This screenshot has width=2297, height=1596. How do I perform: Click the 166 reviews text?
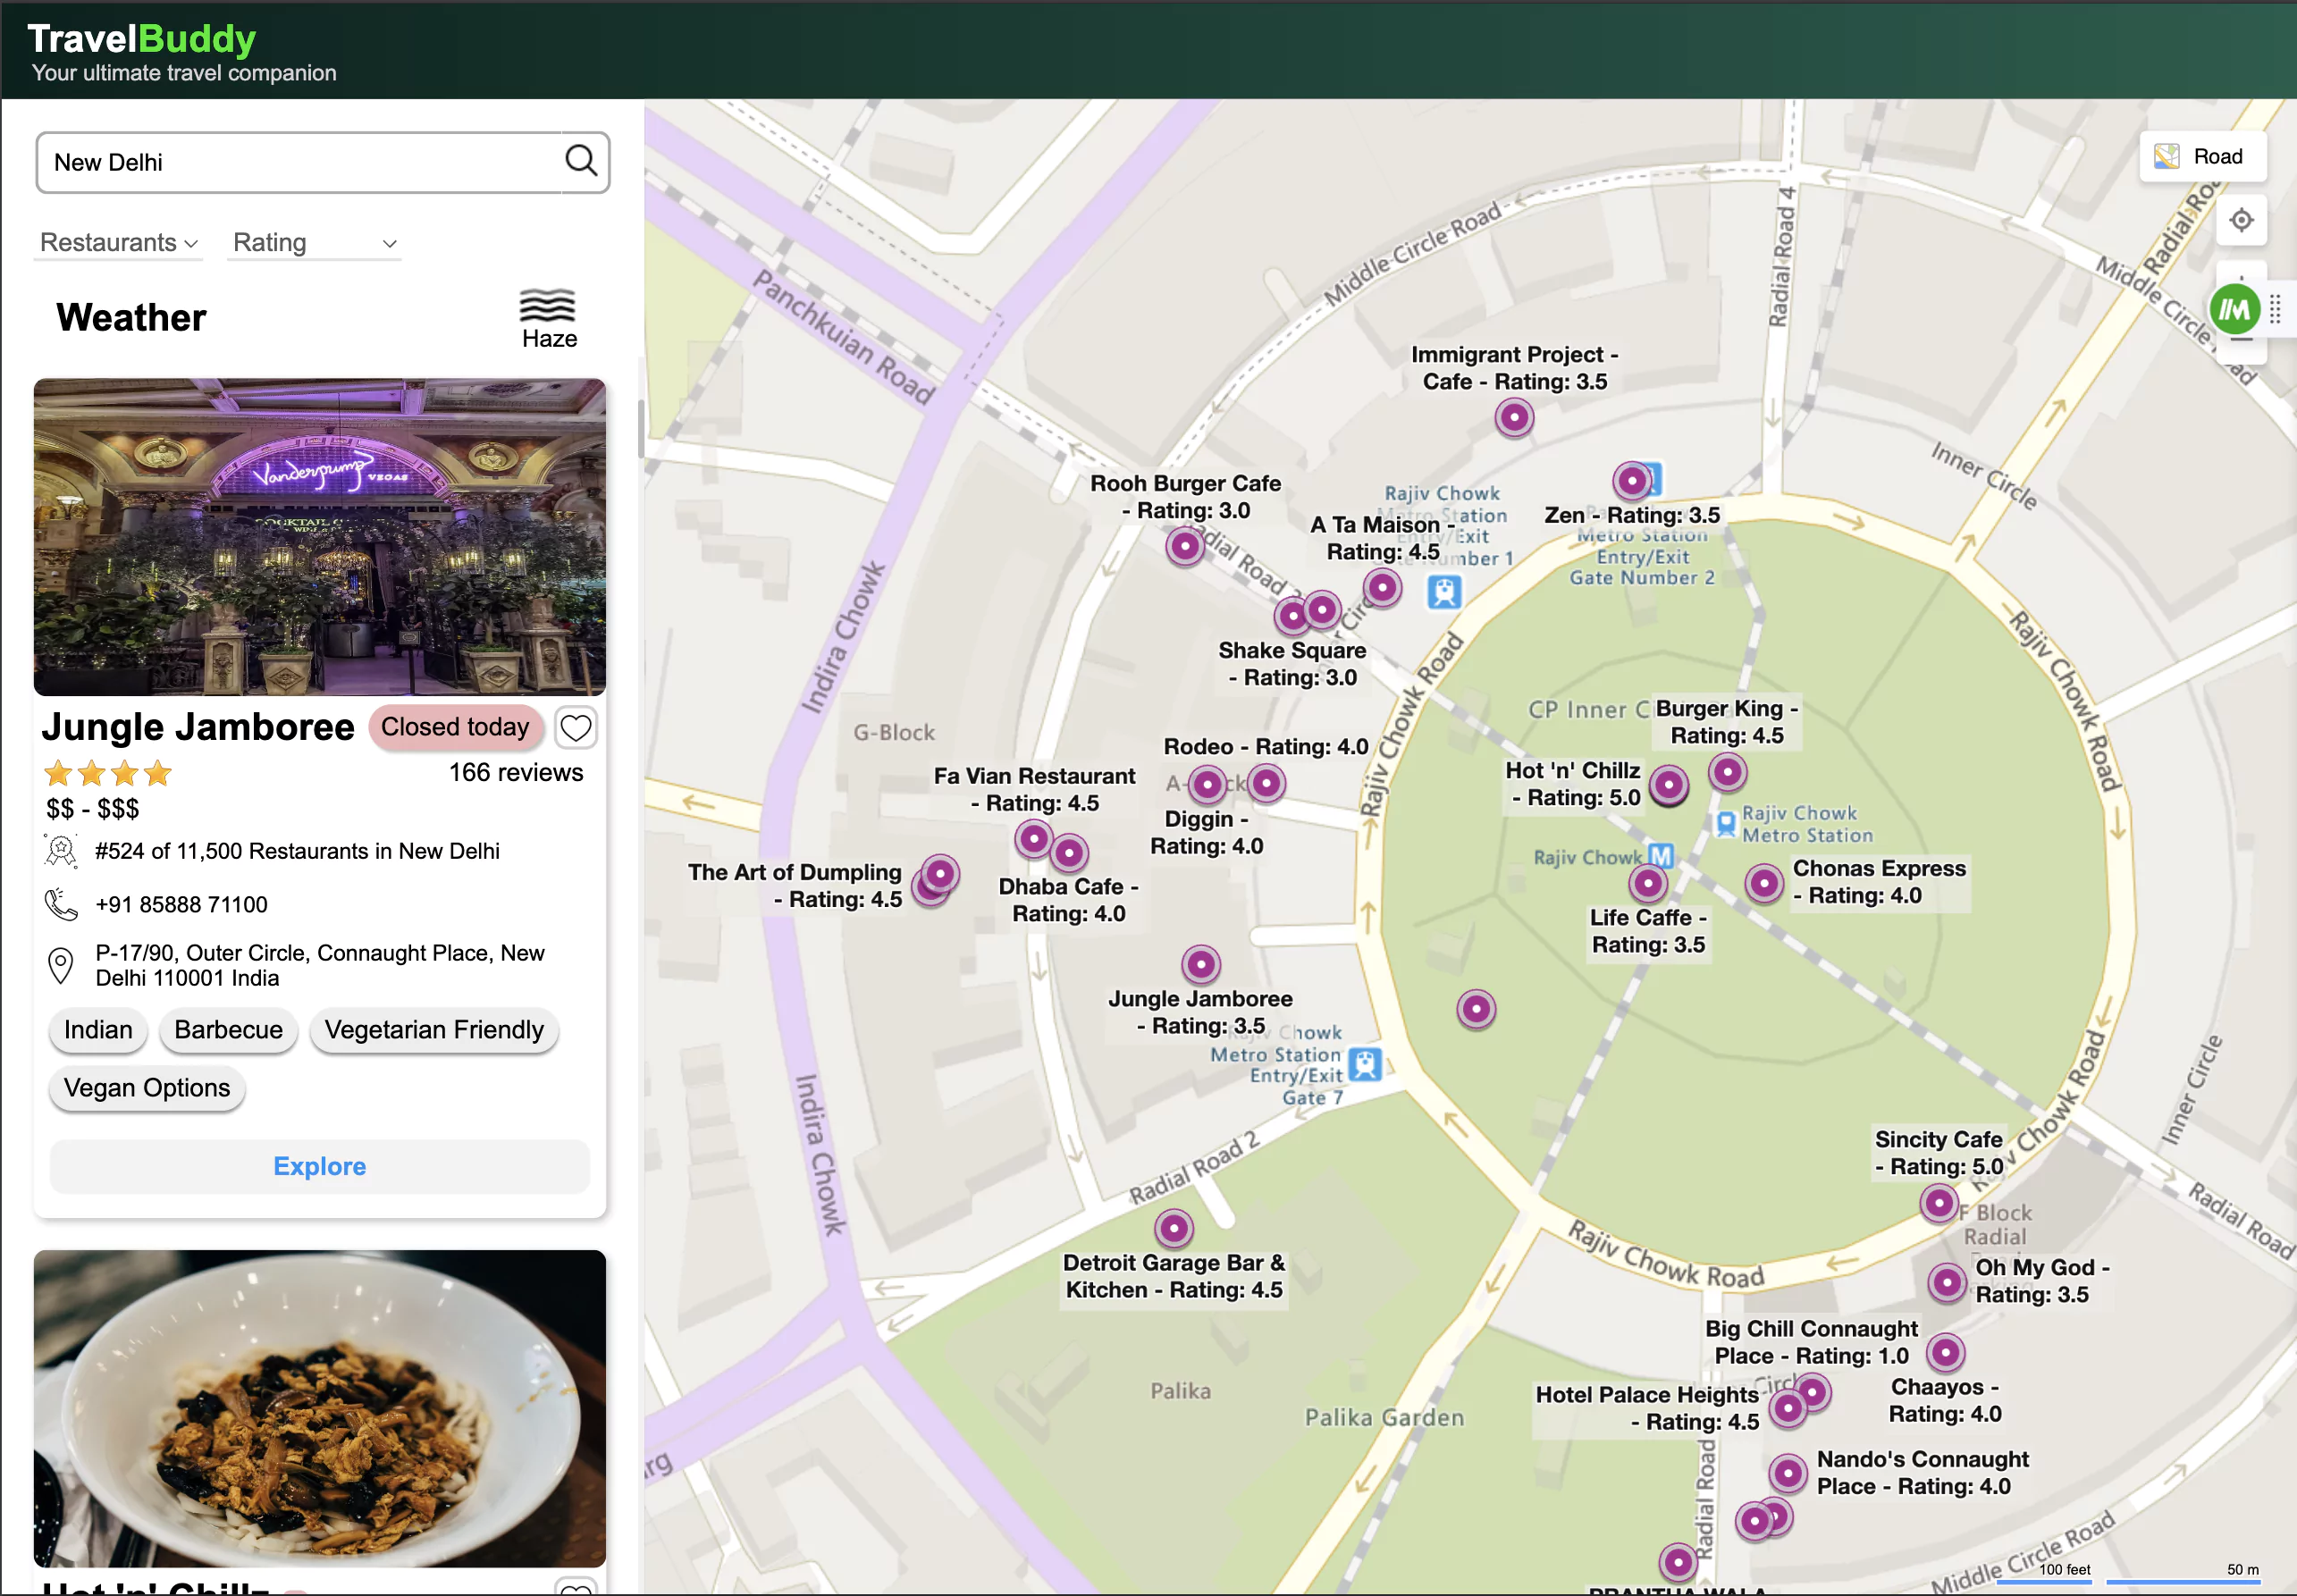516,772
